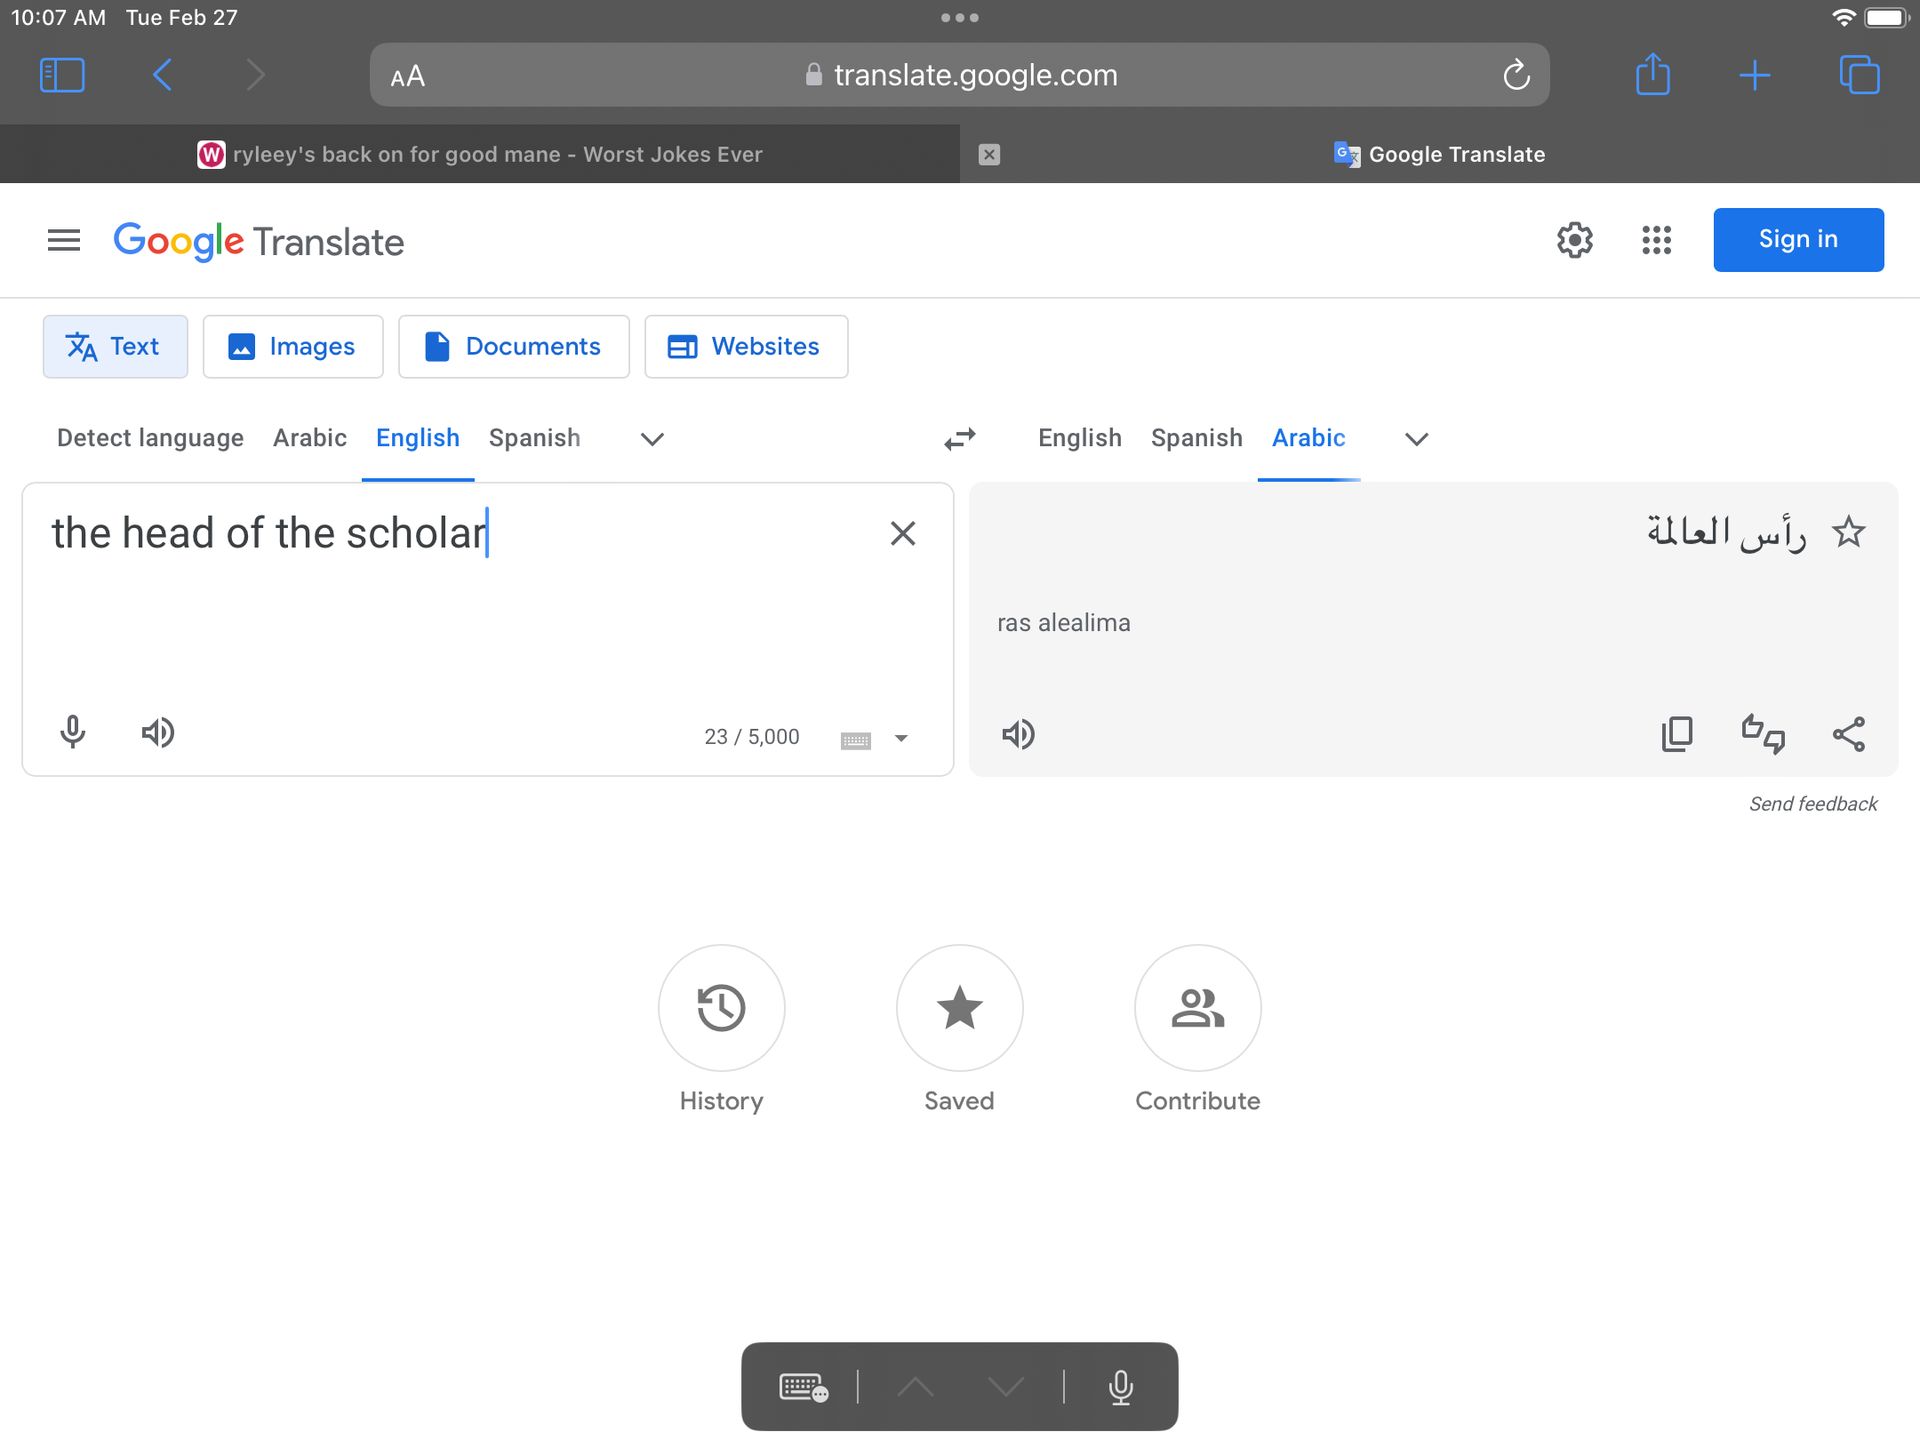Save translation with the star toggle
Viewport: 1920px width, 1440px height.
(1848, 532)
